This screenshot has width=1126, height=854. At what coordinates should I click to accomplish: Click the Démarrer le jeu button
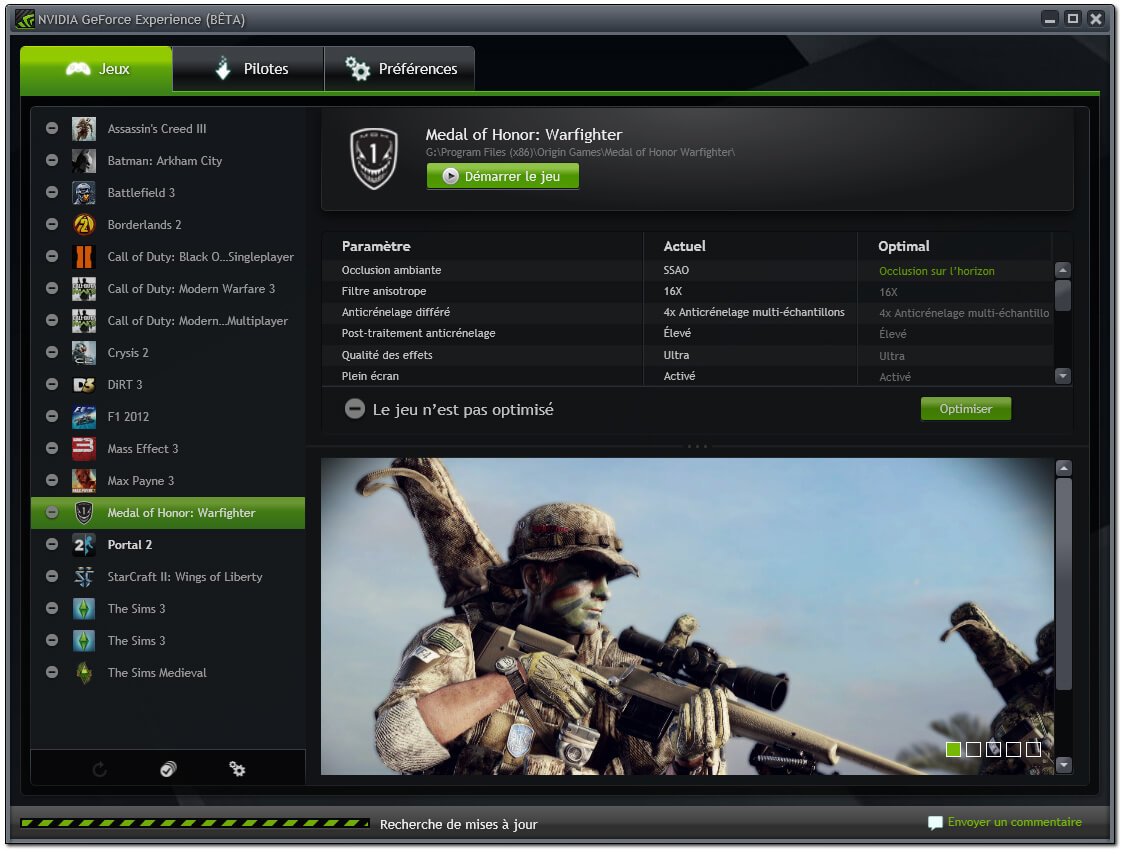[x=503, y=176]
